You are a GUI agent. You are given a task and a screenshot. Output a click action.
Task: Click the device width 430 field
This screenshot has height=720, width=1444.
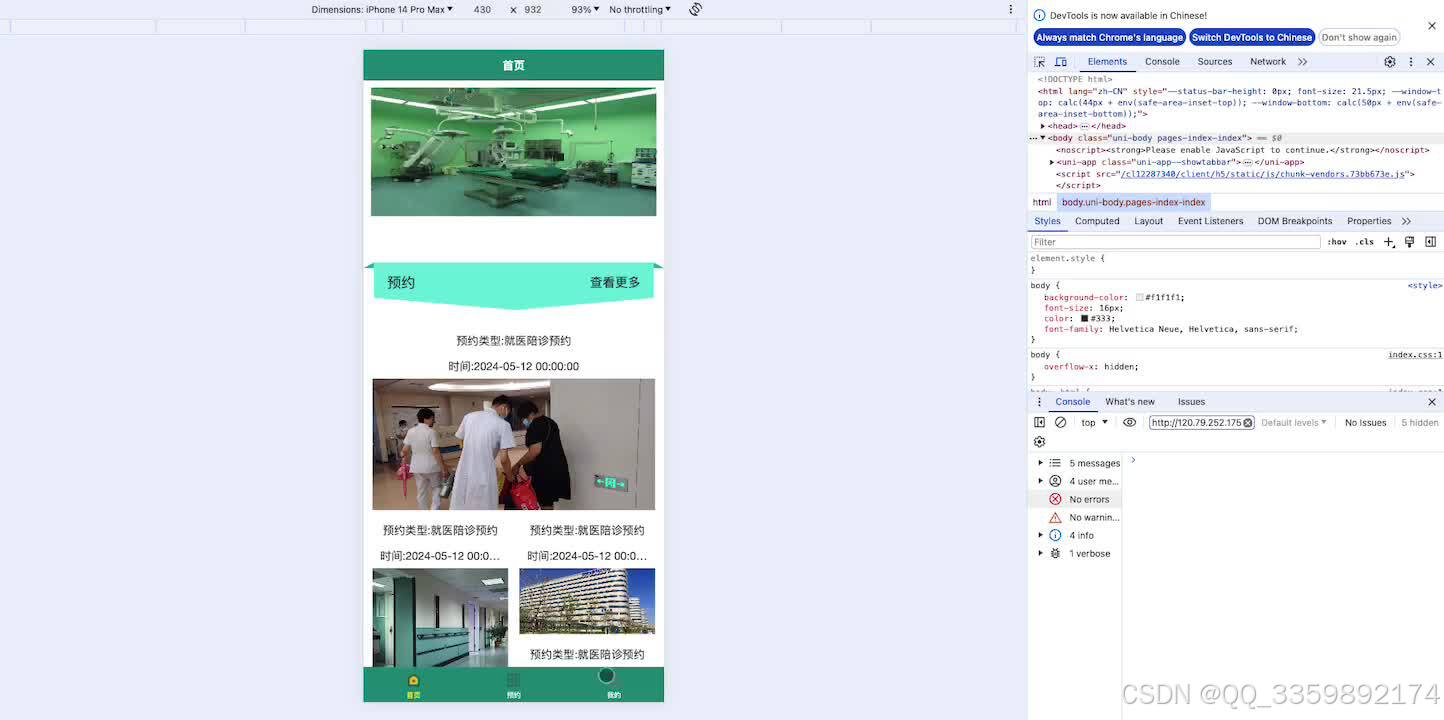pos(482,9)
